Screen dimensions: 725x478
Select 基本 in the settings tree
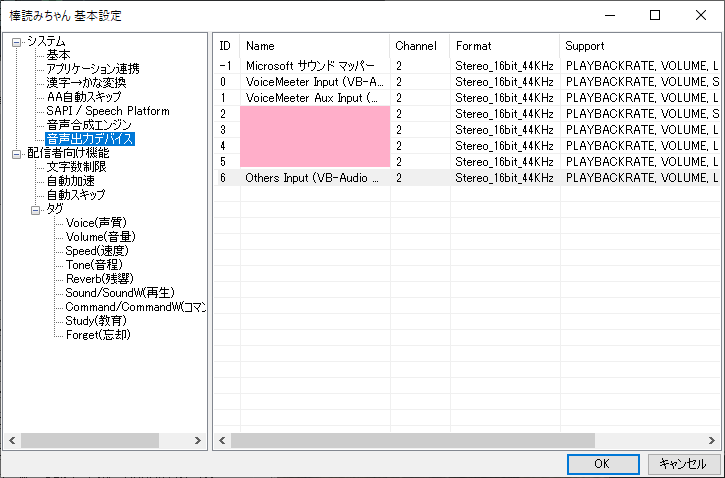[x=58, y=55]
